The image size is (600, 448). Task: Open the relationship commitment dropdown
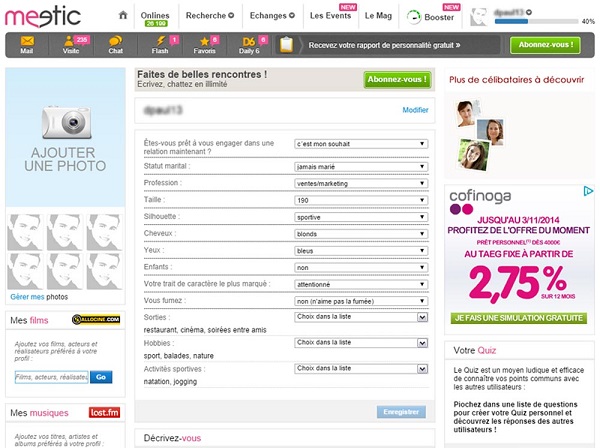pyautogui.click(x=361, y=144)
